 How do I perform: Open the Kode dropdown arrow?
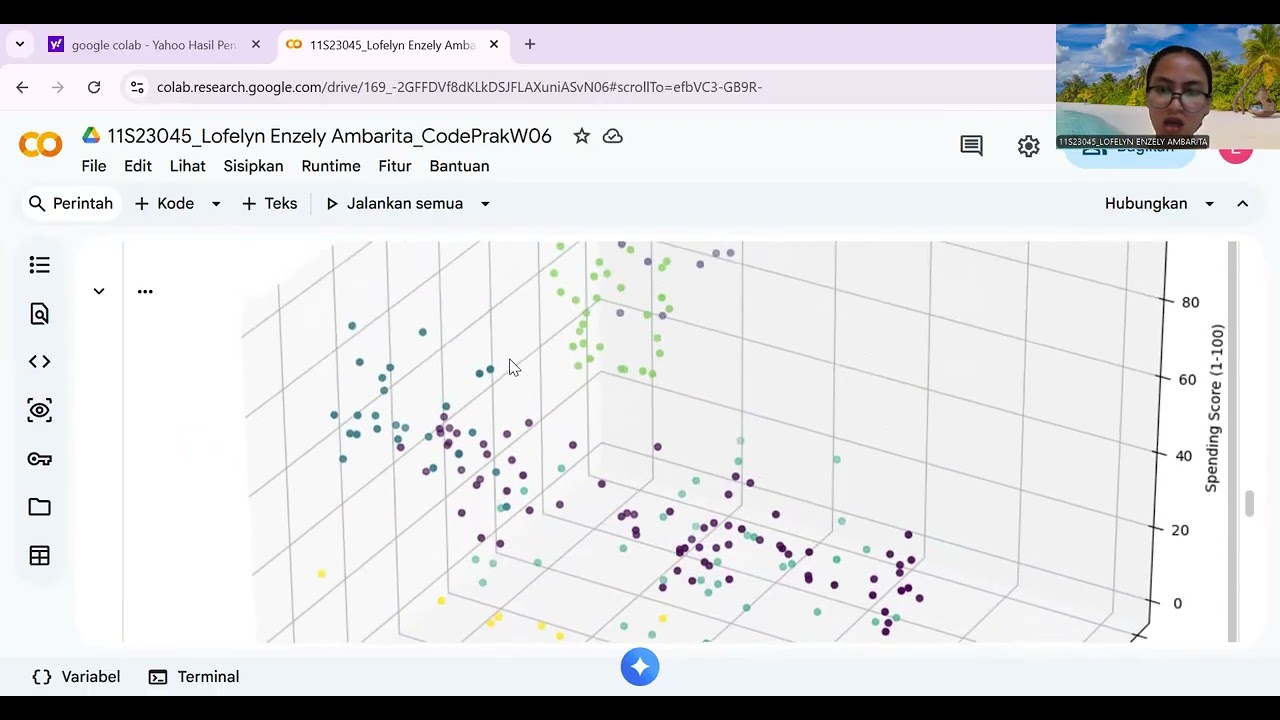(216, 204)
